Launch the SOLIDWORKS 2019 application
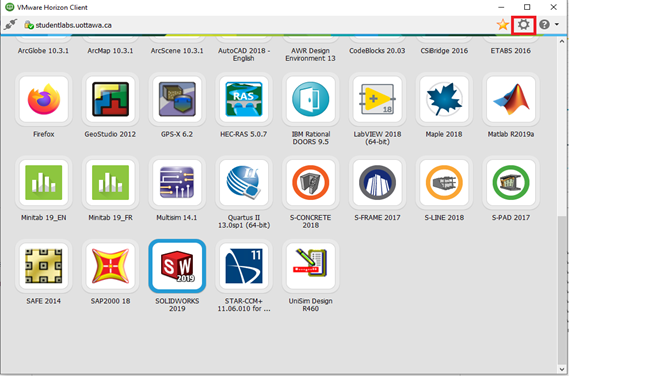Screen dimensions: 663x376 [177, 266]
